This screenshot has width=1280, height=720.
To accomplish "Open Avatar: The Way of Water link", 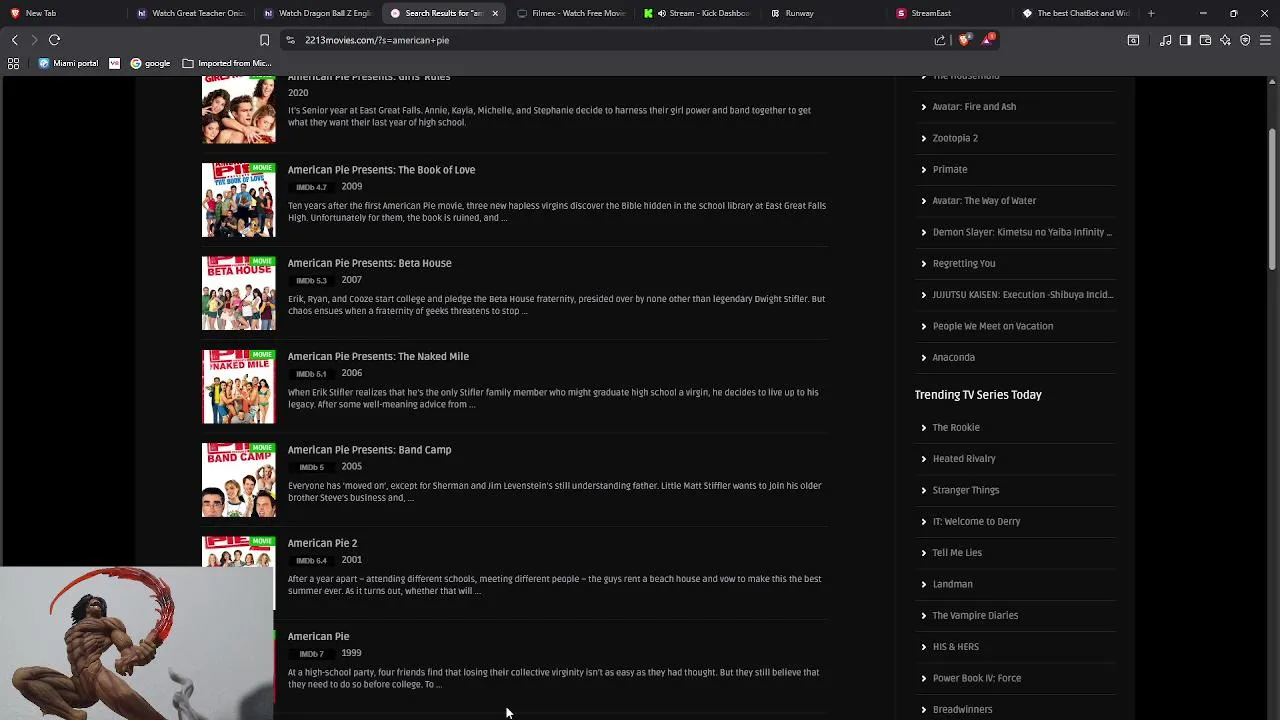I will (x=984, y=201).
